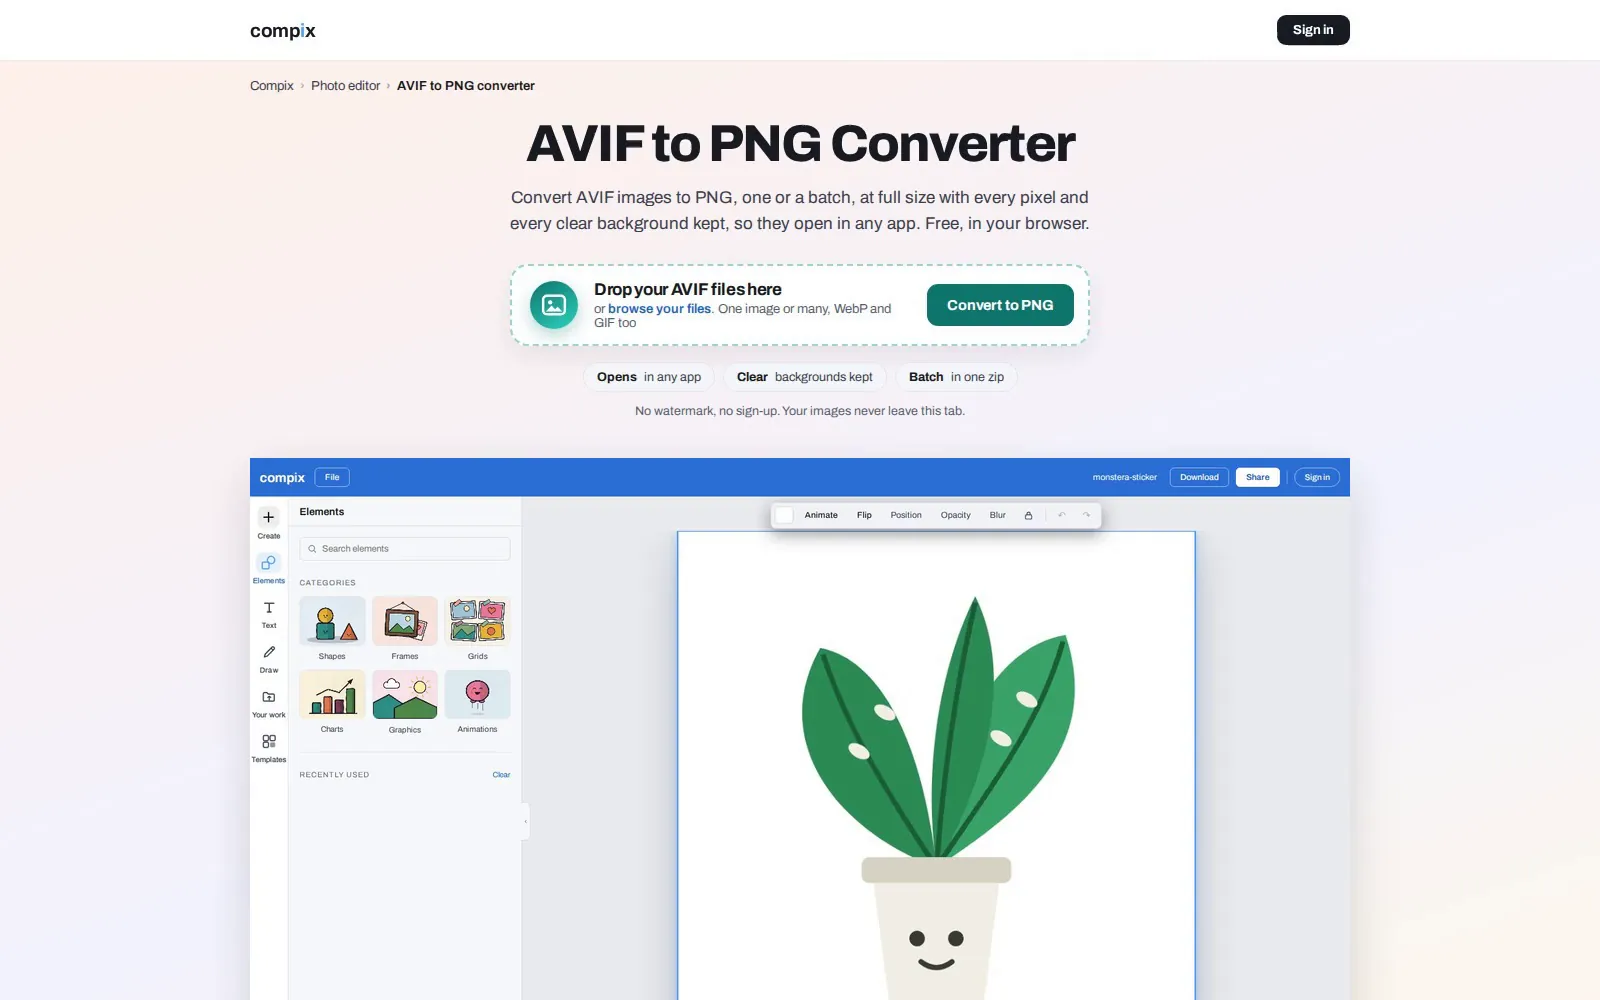Click the editor Share button
The width and height of the screenshot is (1600, 1000).
pyautogui.click(x=1257, y=477)
